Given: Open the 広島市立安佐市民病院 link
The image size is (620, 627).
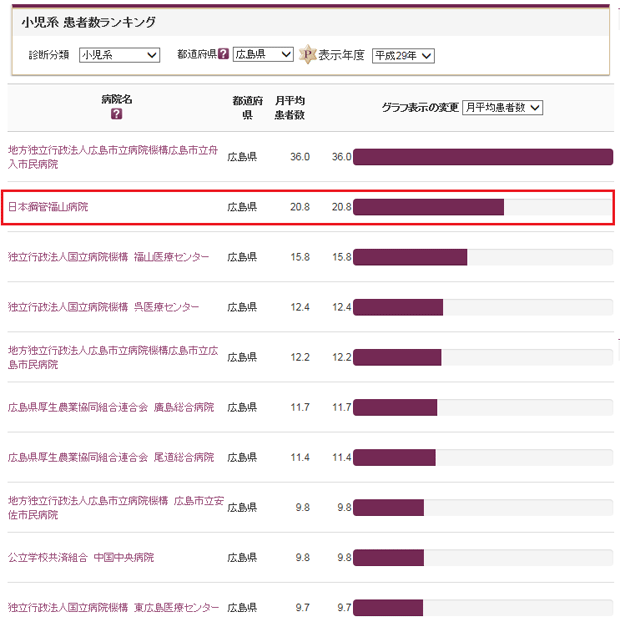Looking at the screenshot, I should click(x=113, y=507).
